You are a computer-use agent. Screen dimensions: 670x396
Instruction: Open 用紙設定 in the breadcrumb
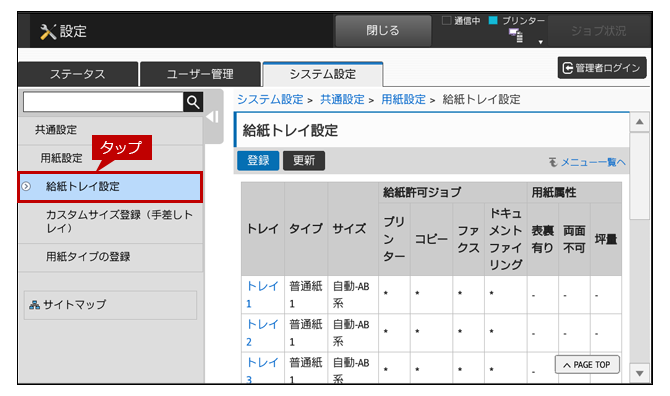coord(403,100)
